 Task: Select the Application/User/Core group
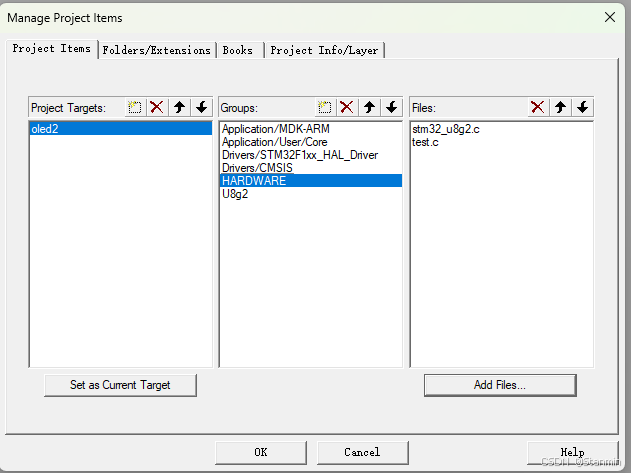coord(311,142)
